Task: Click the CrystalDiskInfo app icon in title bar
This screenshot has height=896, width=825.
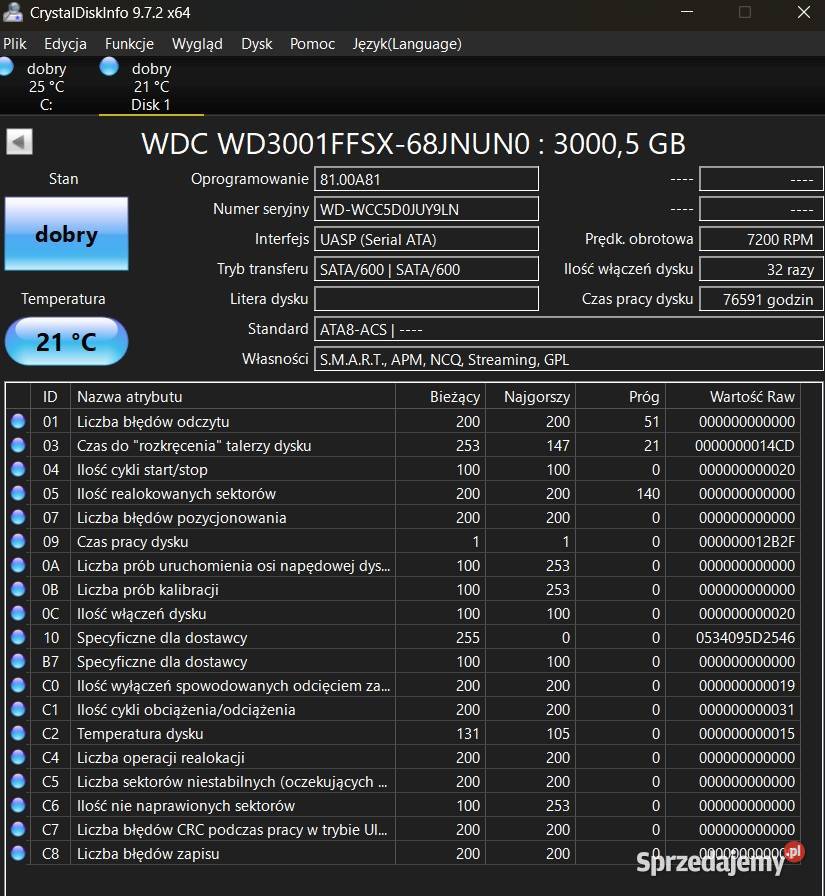Action: [12, 12]
